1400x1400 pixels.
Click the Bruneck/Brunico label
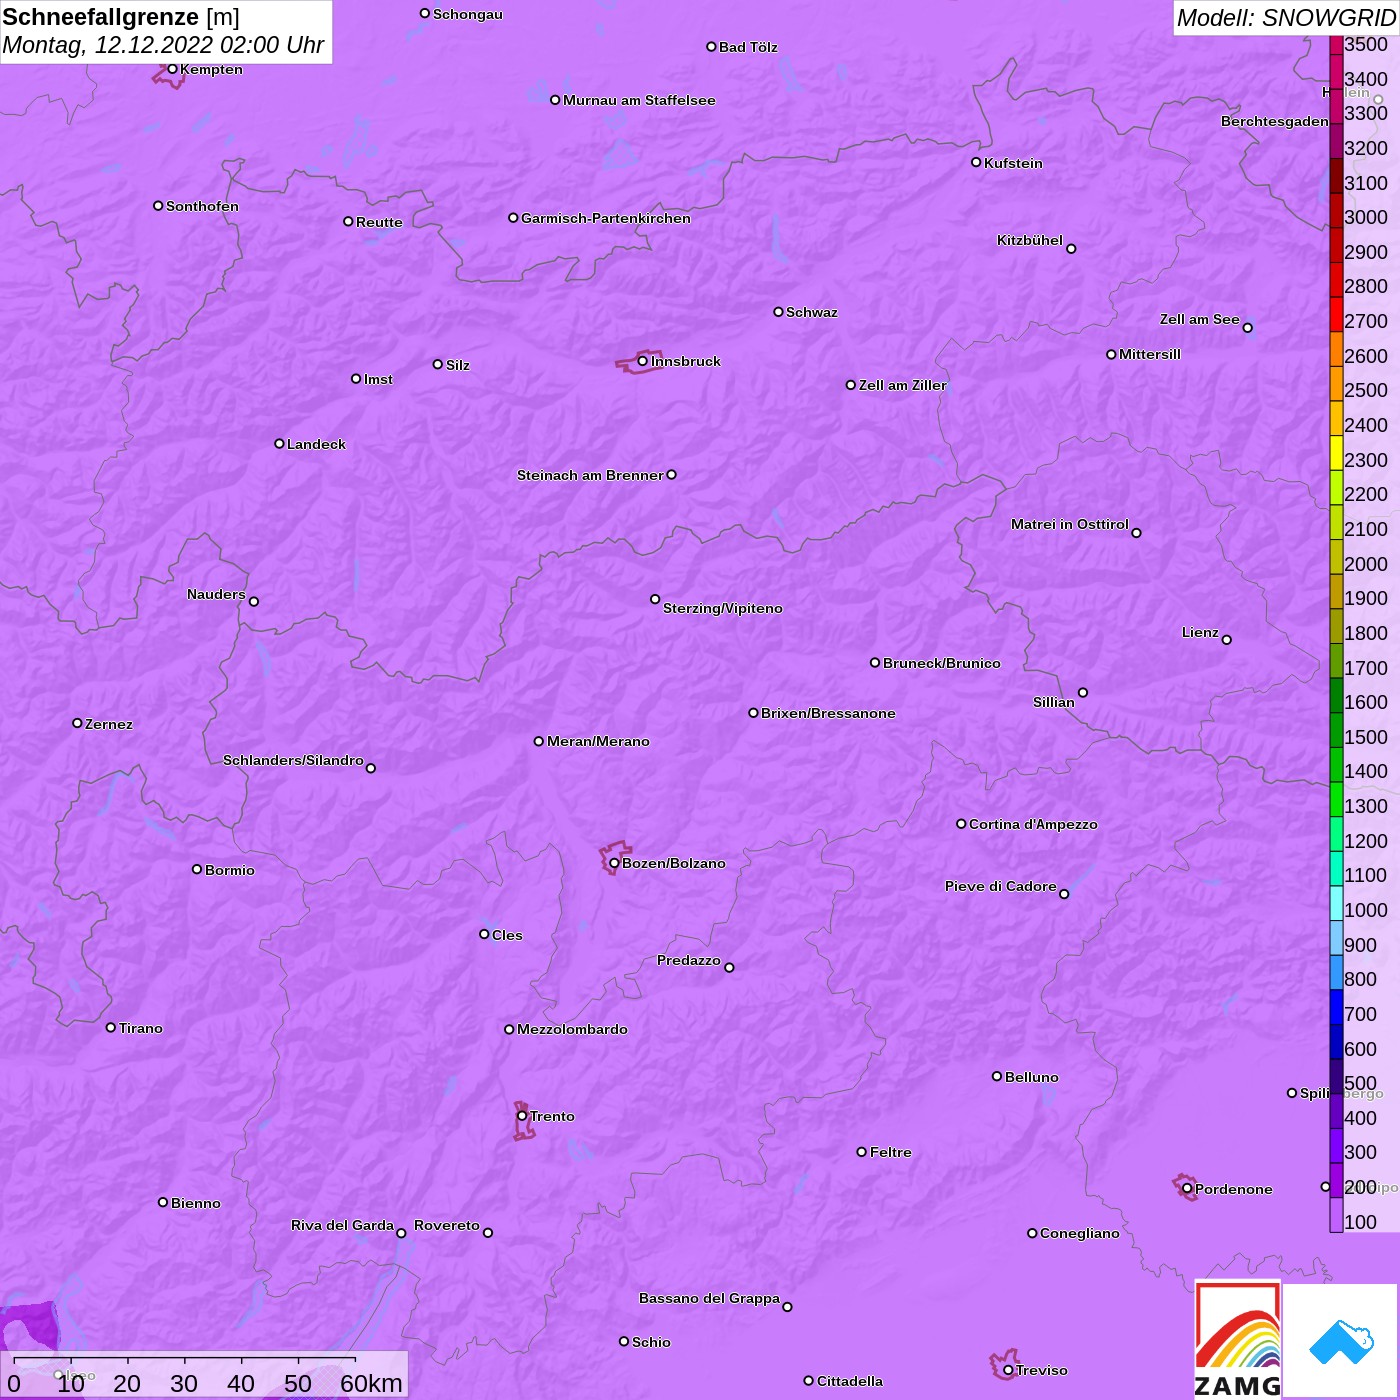[x=942, y=663]
